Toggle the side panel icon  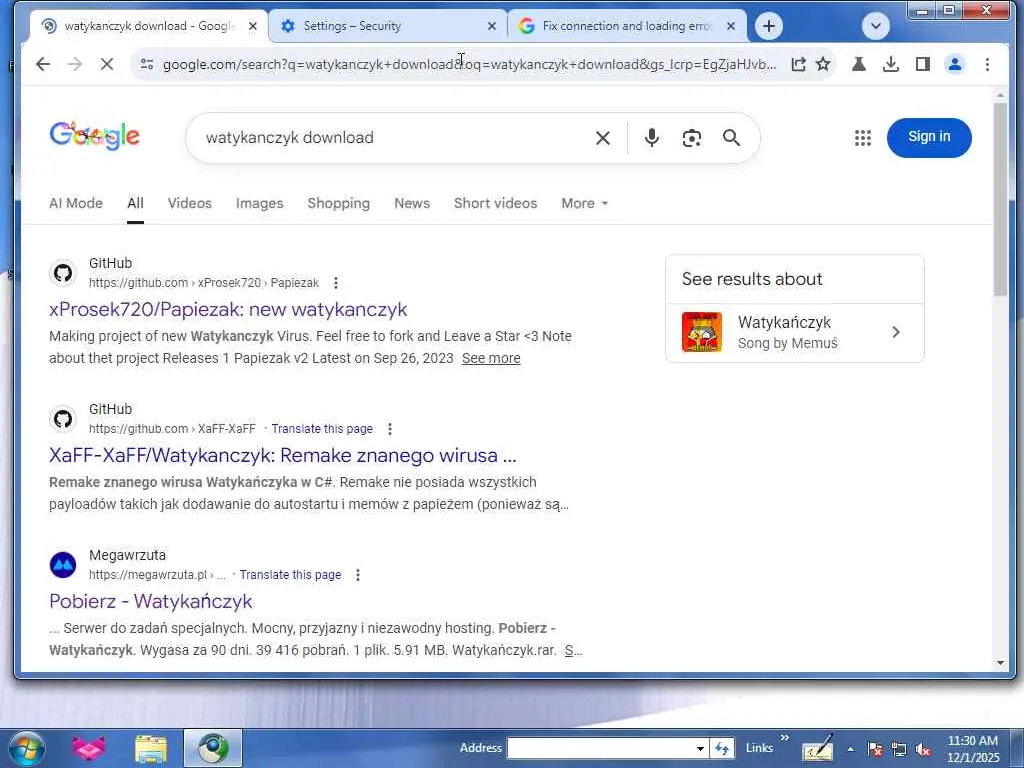tap(923, 64)
